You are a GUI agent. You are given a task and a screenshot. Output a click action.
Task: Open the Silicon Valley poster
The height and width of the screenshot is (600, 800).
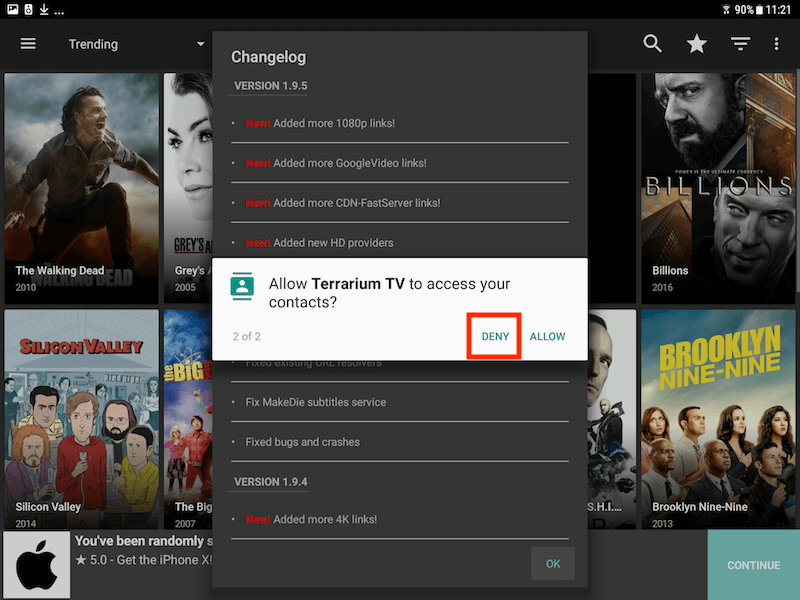click(82, 419)
